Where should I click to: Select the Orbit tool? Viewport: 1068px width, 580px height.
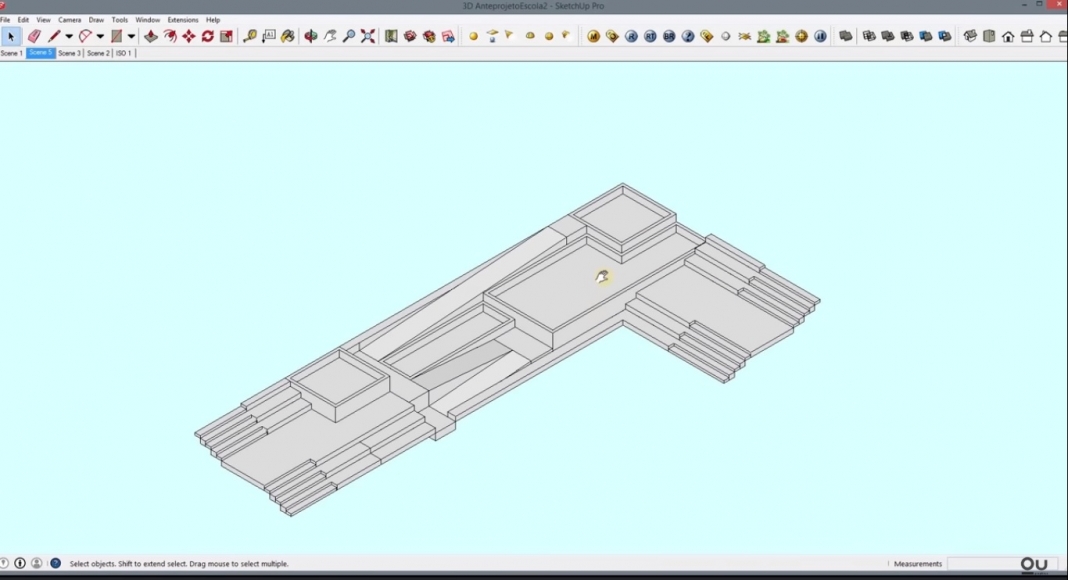pyautogui.click(x=311, y=36)
